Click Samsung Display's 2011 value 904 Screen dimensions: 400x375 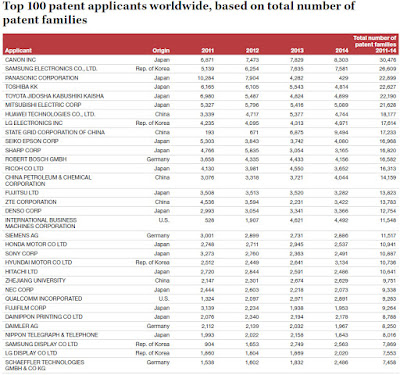pyautogui.click(x=209, y=344)
